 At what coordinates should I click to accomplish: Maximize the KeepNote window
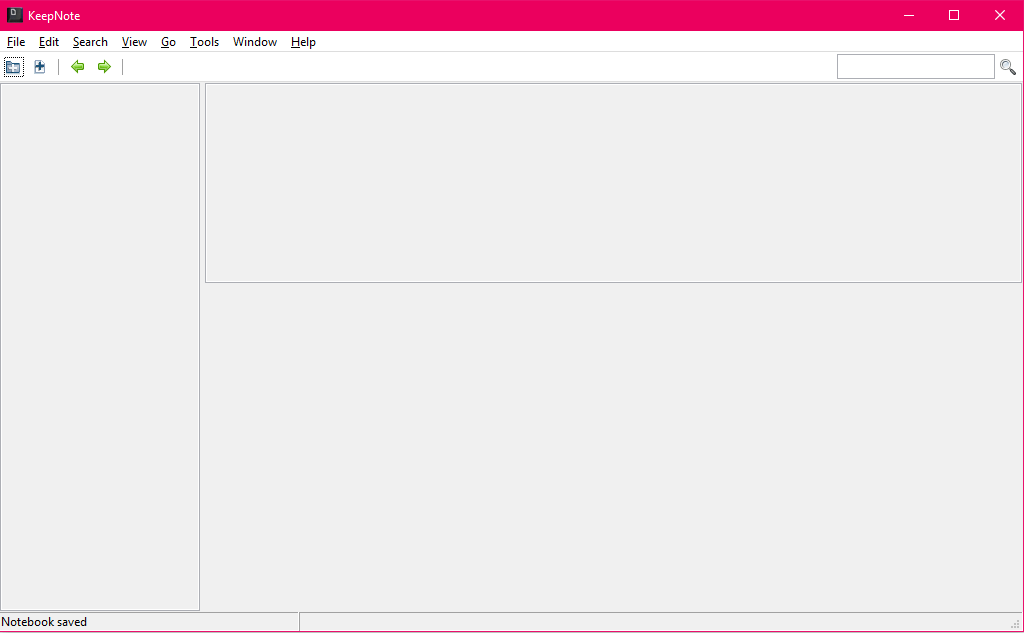pyautogui.click(x=954, y=15)
